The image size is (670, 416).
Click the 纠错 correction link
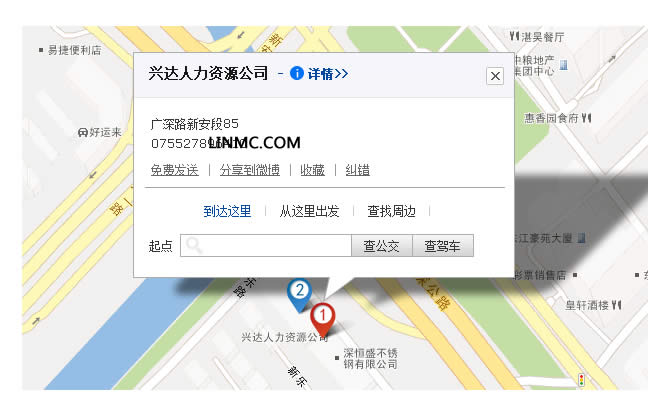point(357,170)
